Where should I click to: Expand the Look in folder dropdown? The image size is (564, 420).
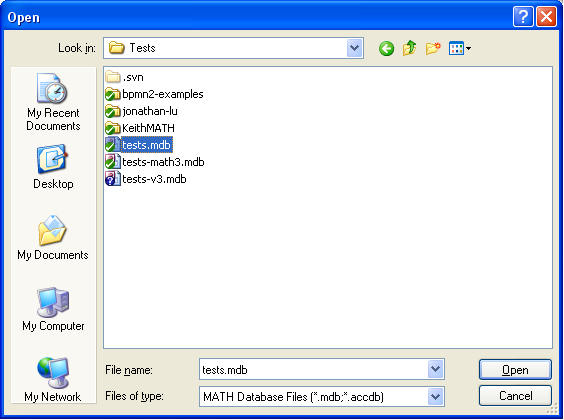[355, 48]
